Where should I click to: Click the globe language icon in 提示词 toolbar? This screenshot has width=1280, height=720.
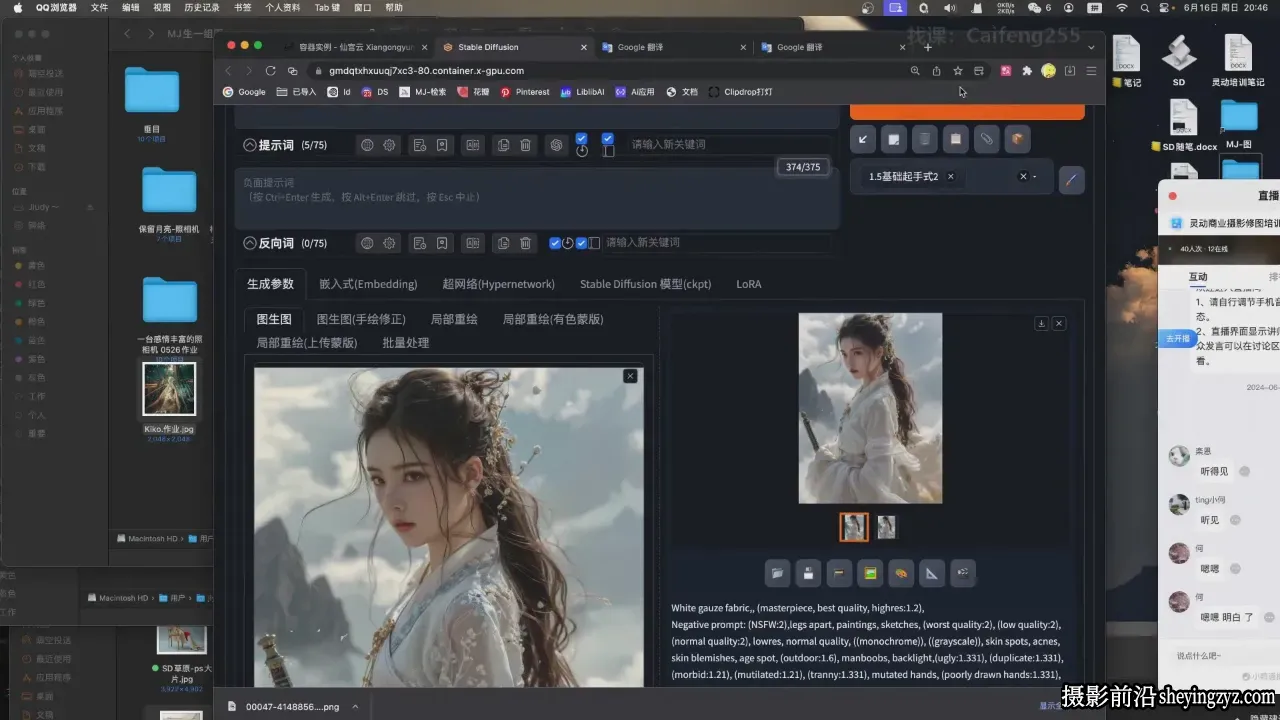click(x=367, y=145)
